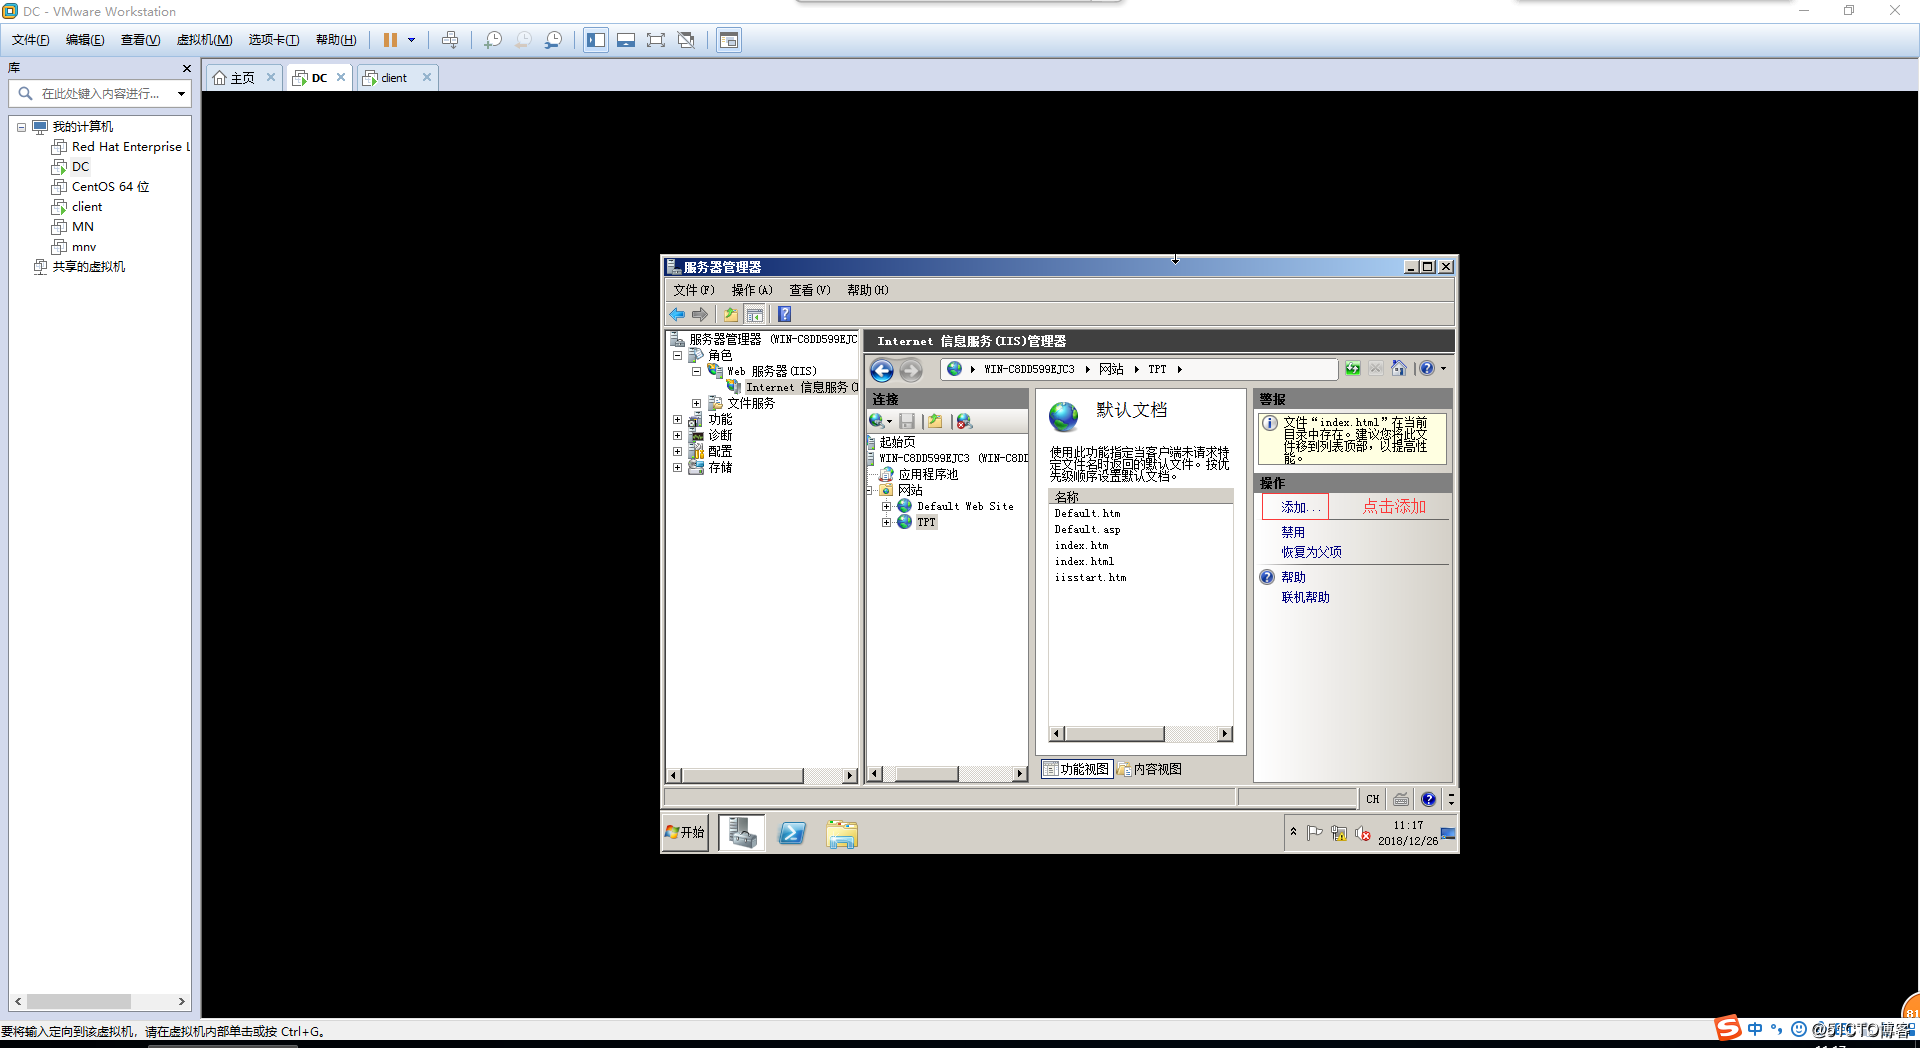Expand the Default Web Site node
1920x1048 pixels.
(x=886, y=507)
